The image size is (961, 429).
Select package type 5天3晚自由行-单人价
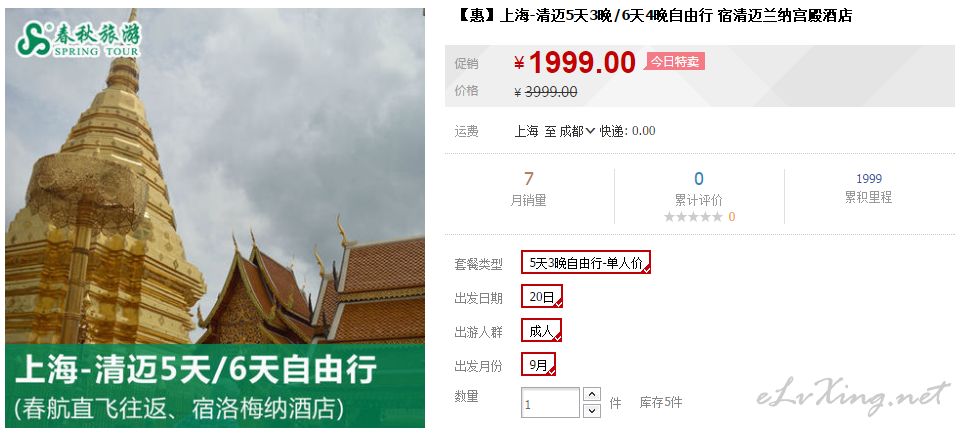(586, 263)
